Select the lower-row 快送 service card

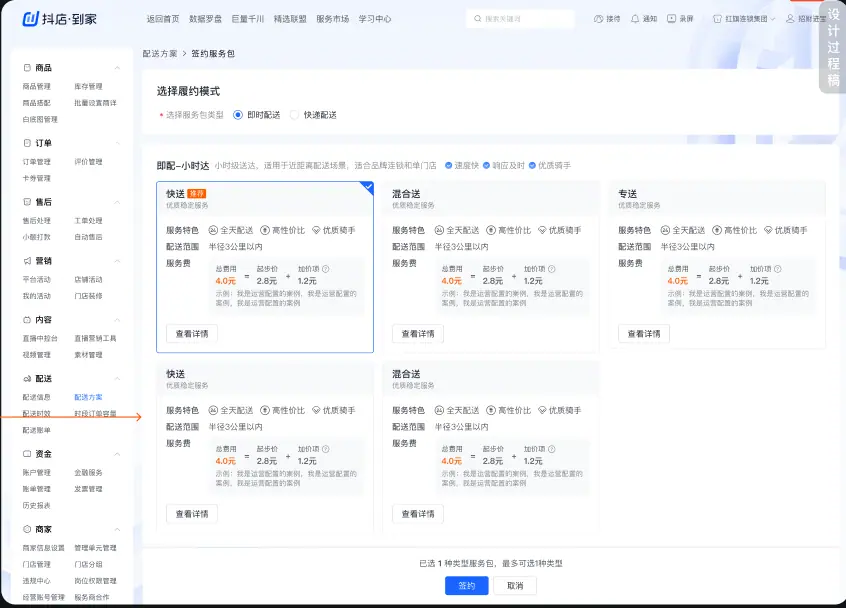[265, 447]
